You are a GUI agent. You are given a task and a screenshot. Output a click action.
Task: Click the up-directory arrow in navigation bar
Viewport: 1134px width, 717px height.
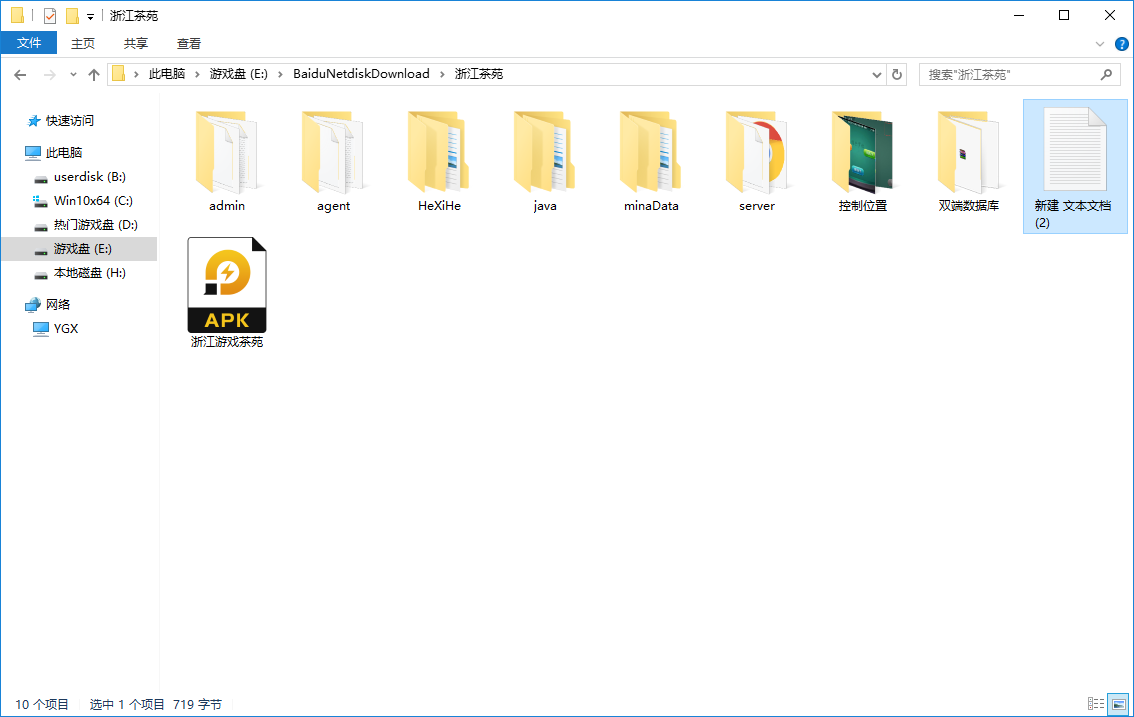tap(94, 74)
